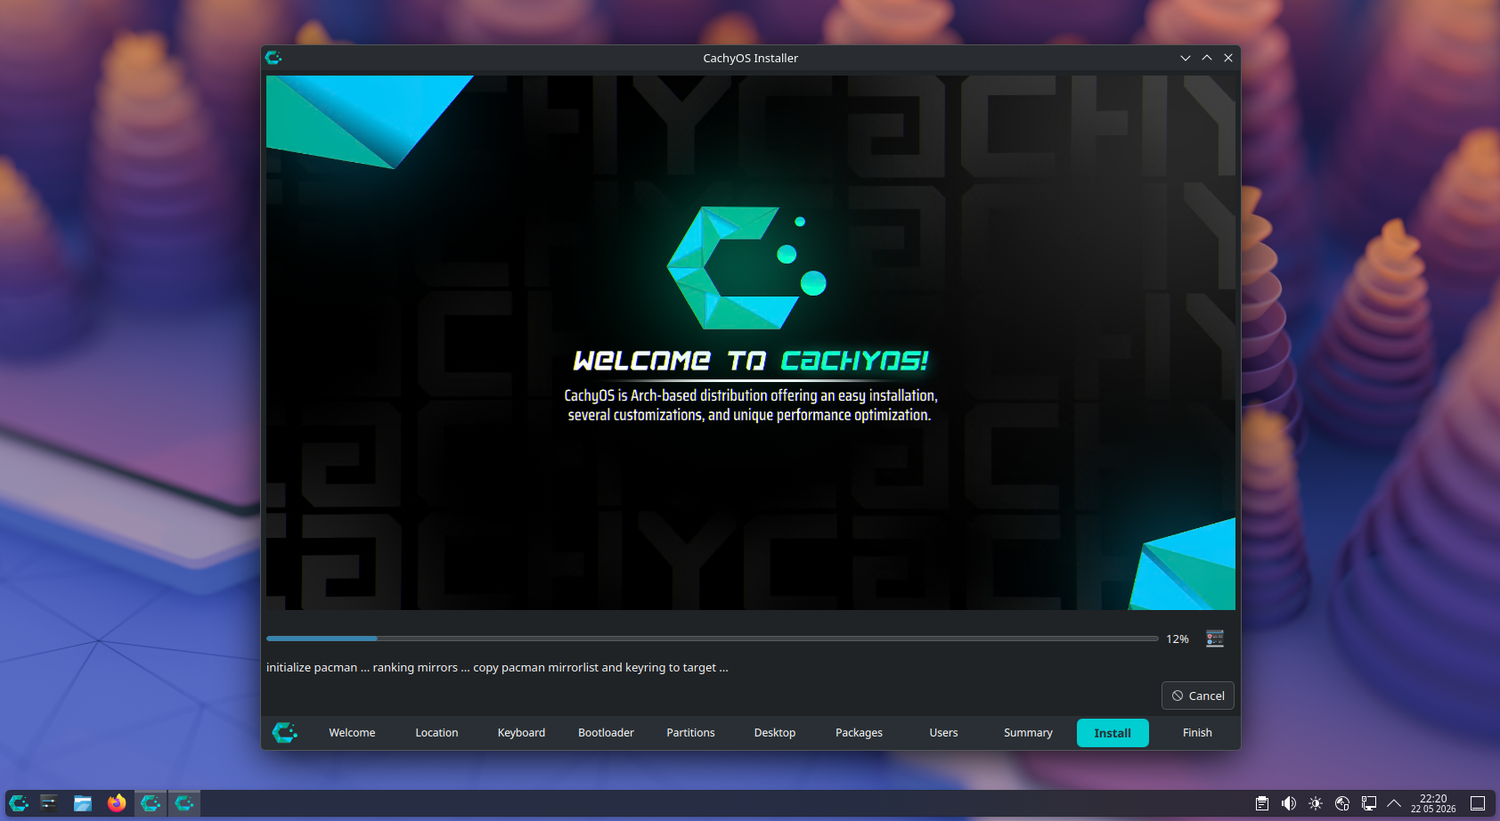
Task: Select the Users step
Action: (943, 733)
